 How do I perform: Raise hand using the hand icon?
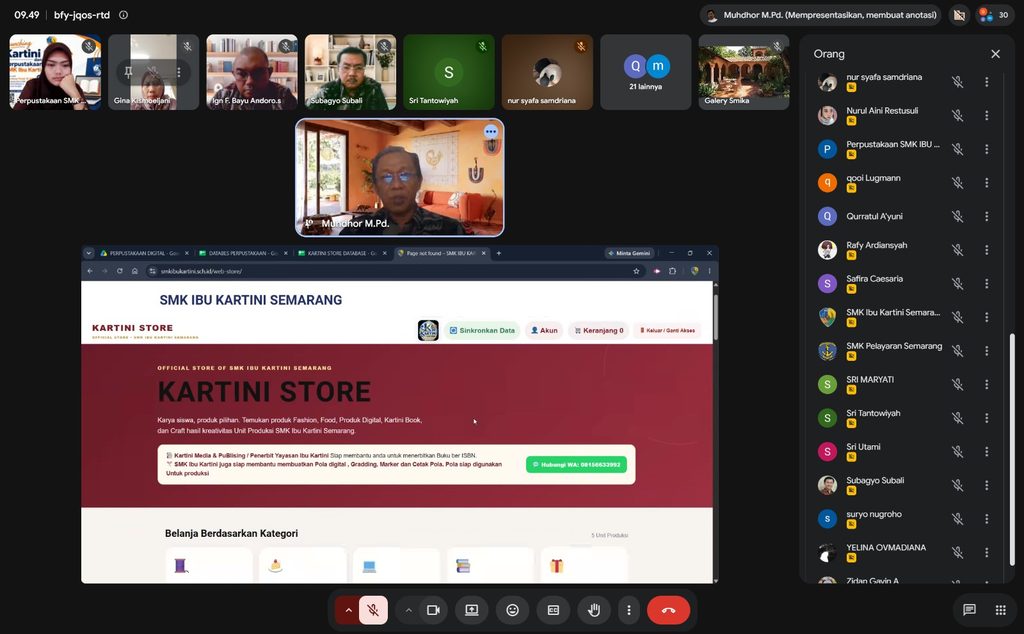tap(594, 610)
